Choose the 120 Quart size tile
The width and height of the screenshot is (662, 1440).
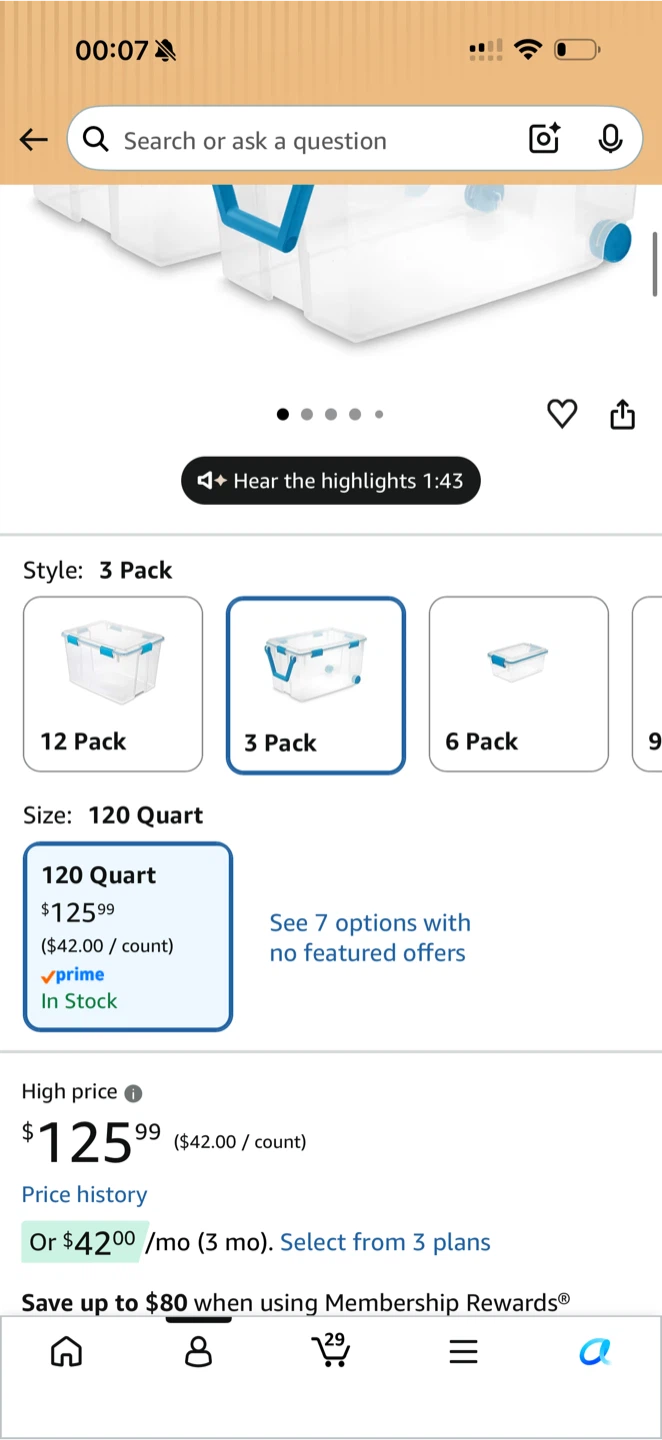pyautogui.click(x=128, y=937)
